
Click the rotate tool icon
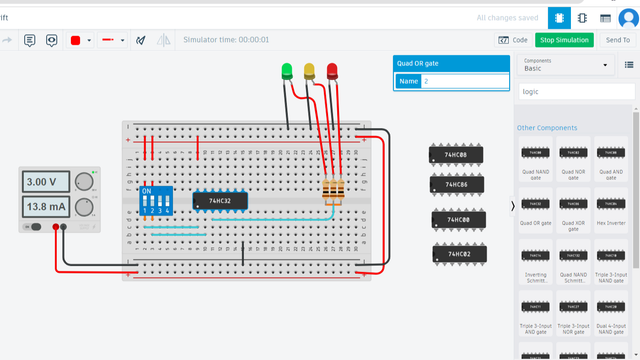tap(141, 40)
